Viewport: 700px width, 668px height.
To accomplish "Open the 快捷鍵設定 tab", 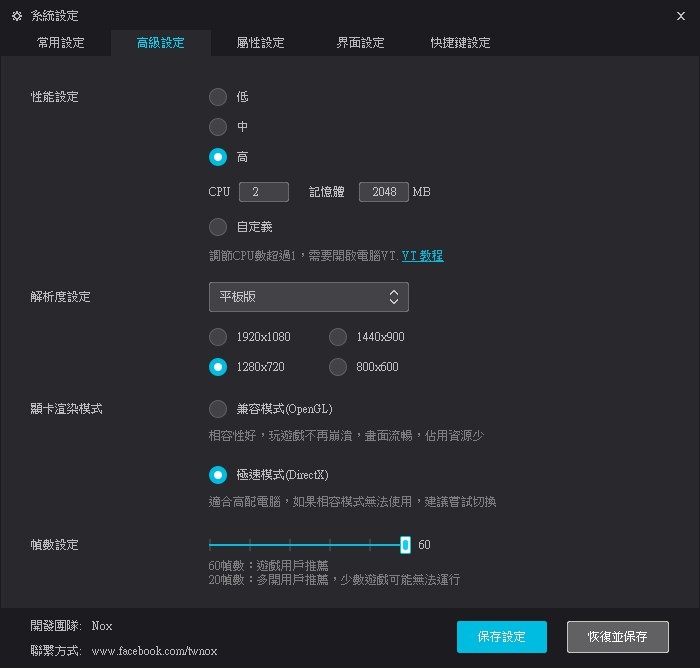I will 460,43.
